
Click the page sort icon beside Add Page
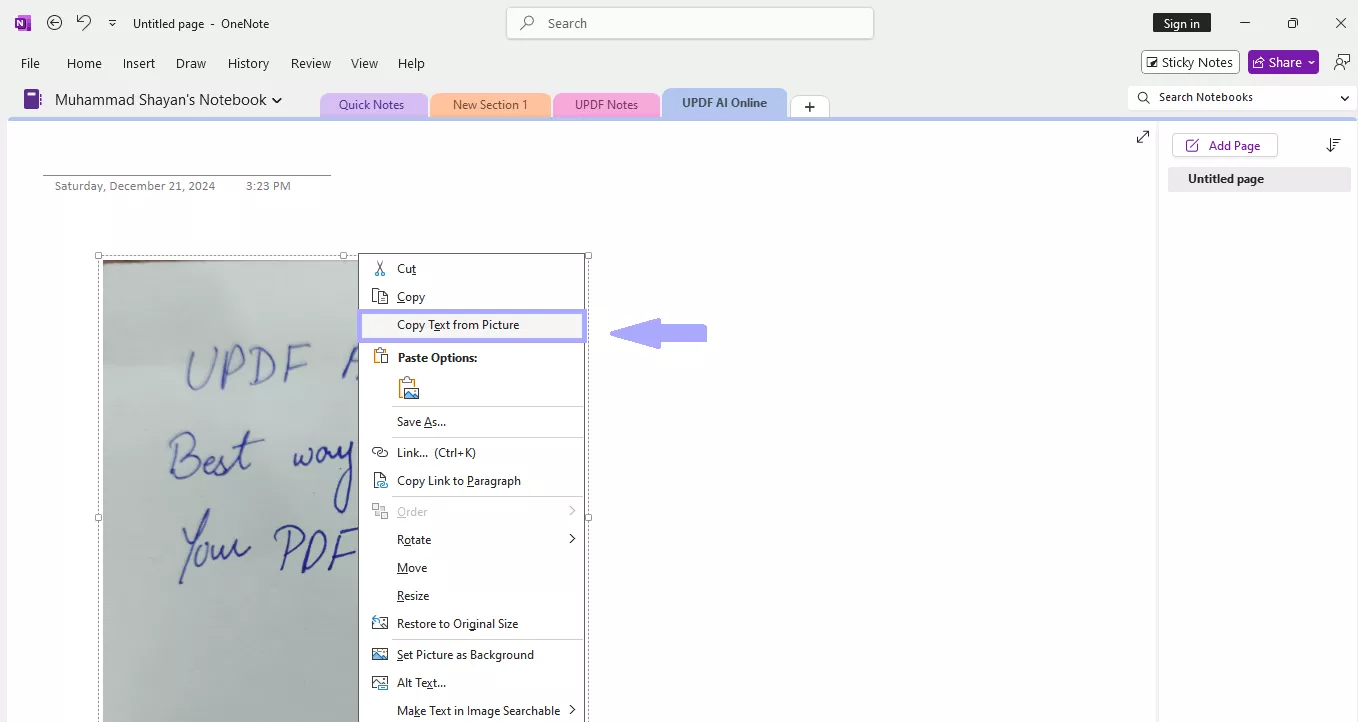(1333, 145)
